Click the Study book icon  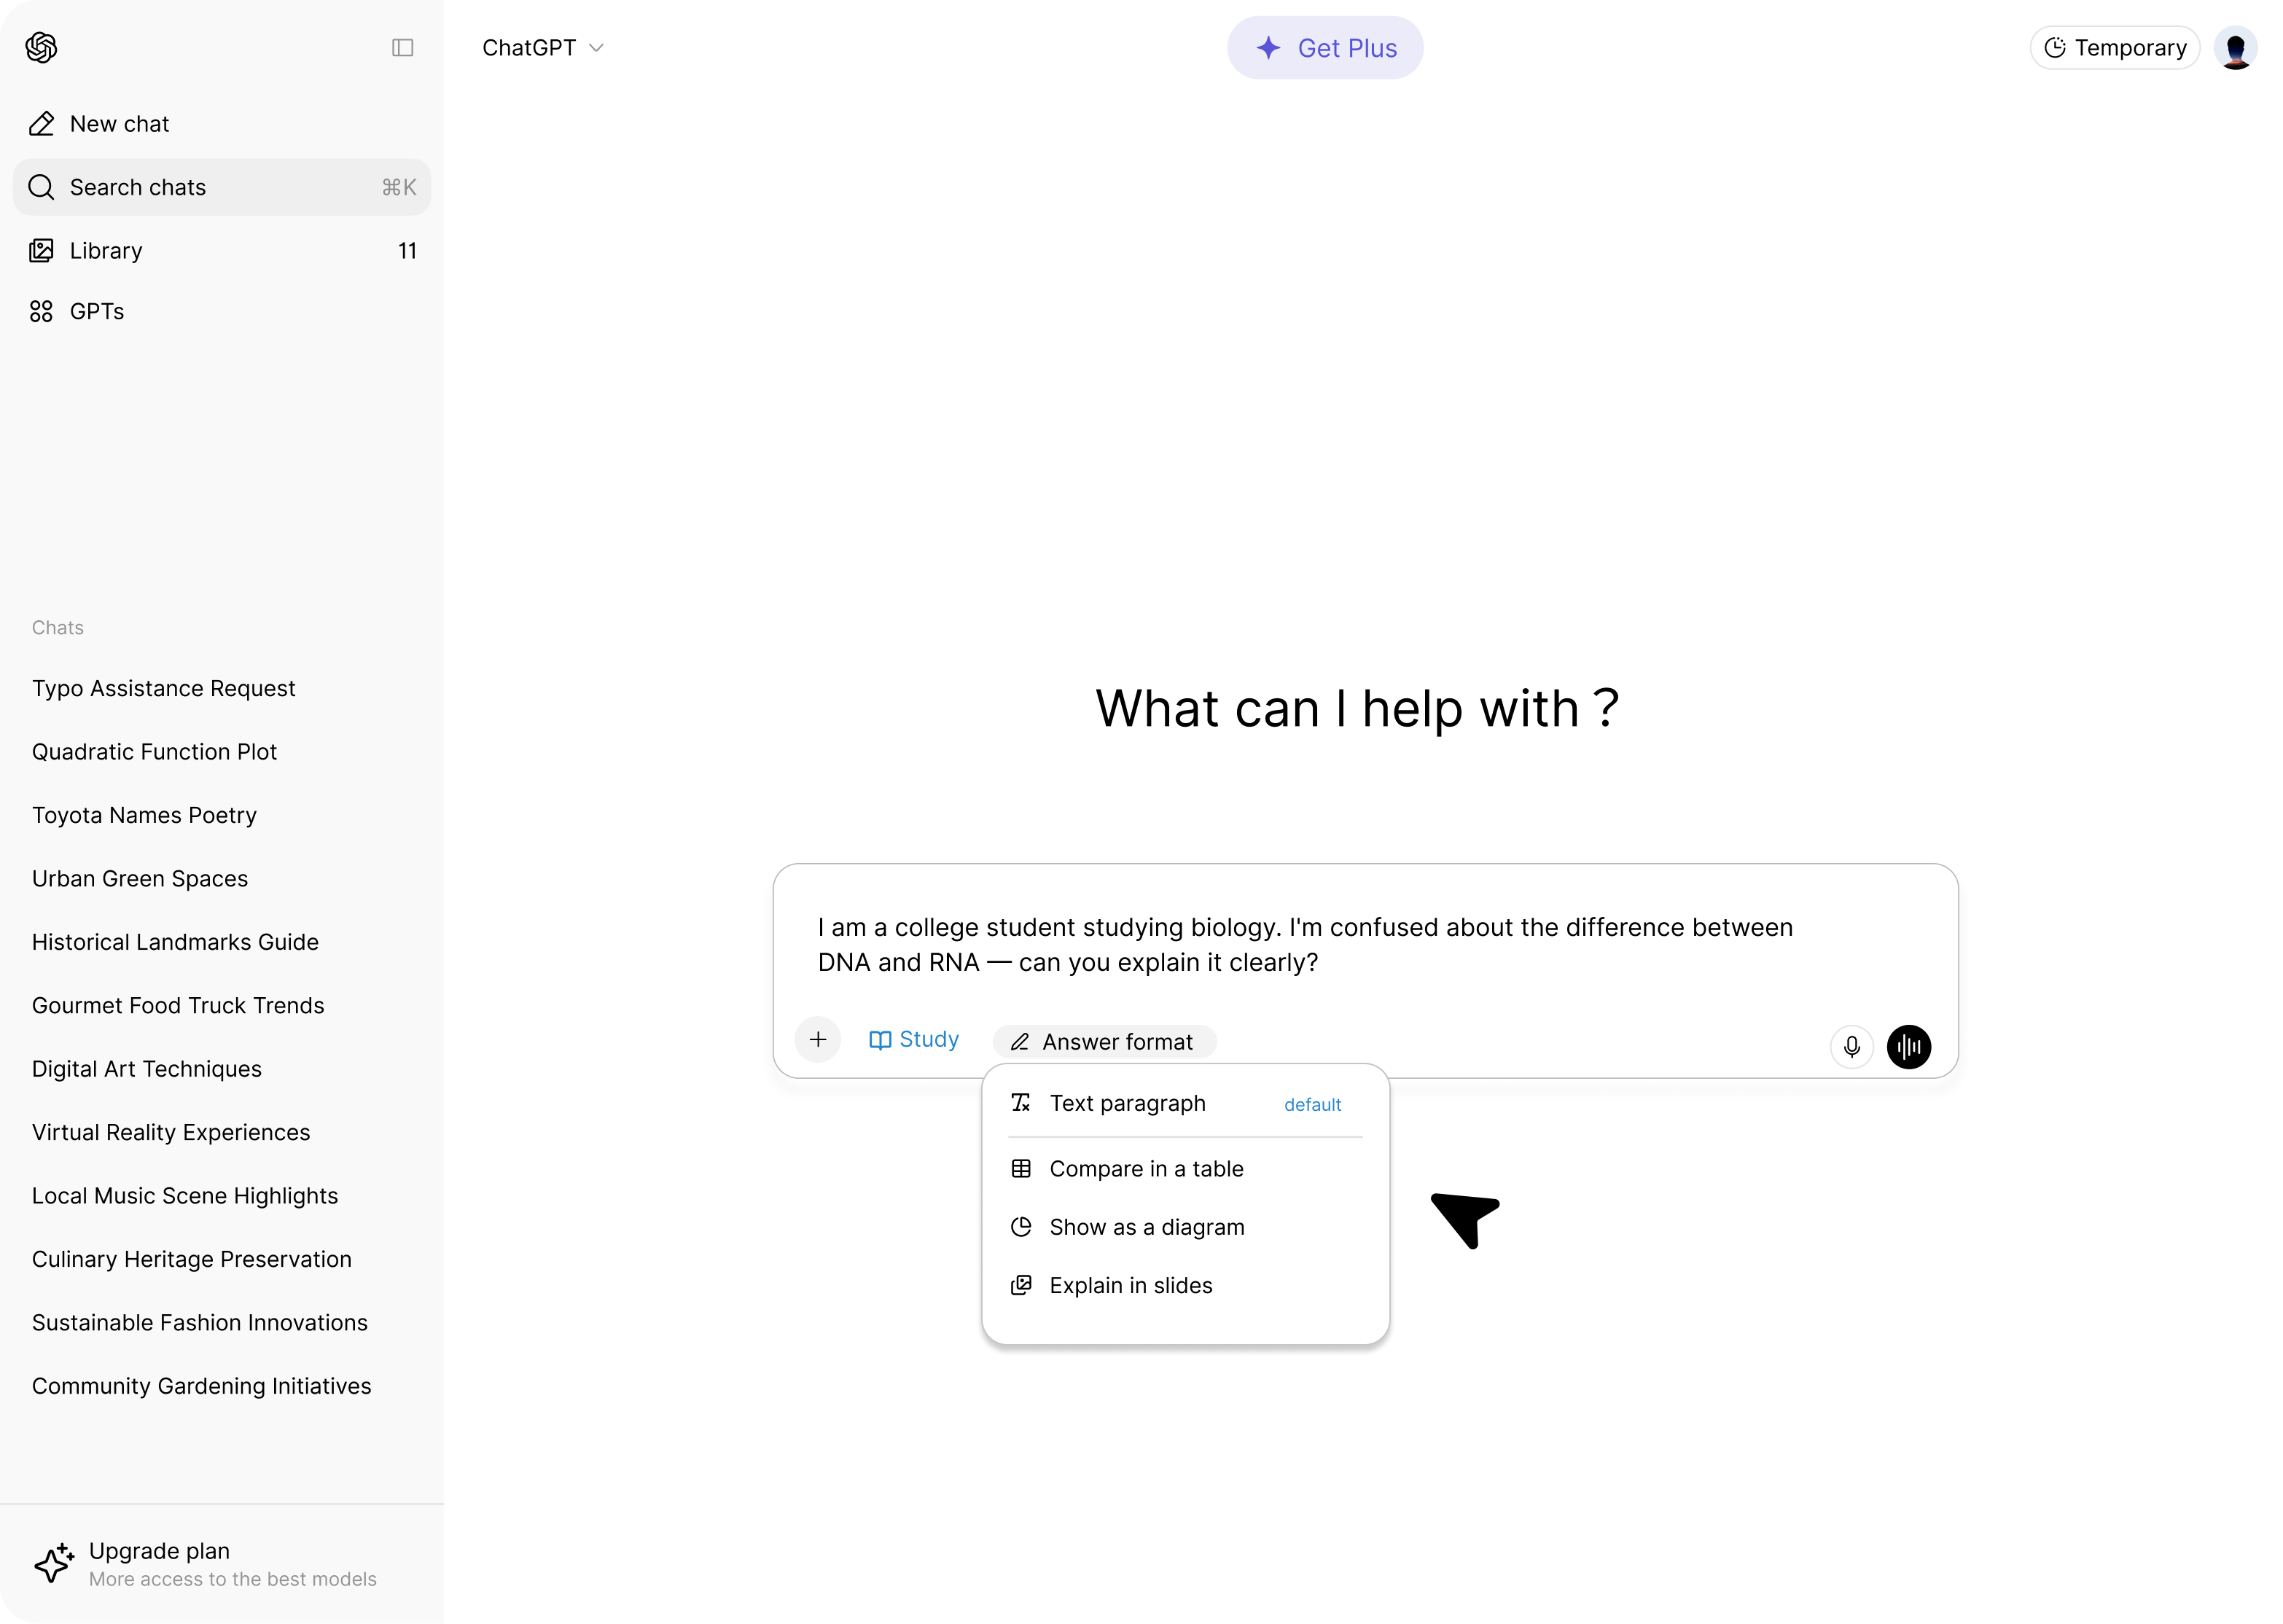[x=880, y=1040]
